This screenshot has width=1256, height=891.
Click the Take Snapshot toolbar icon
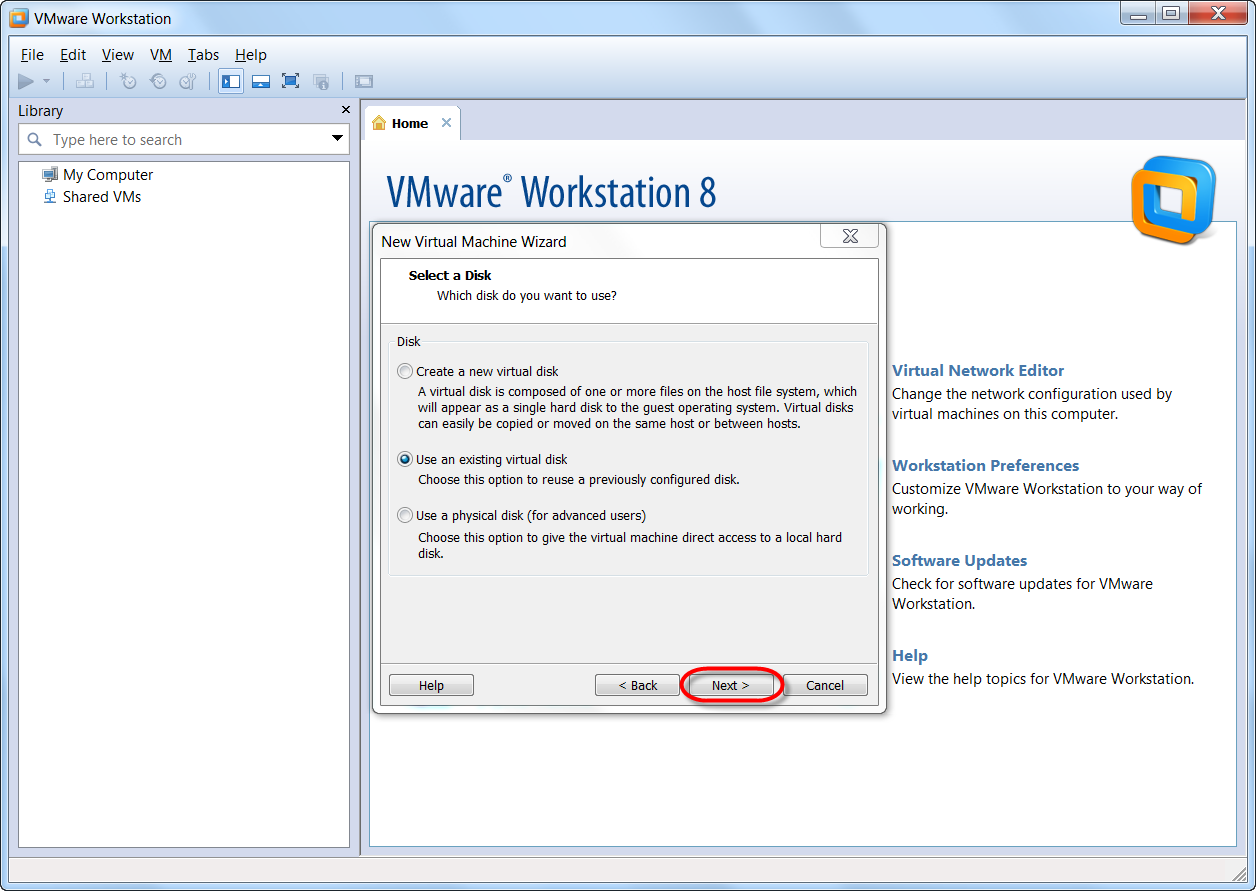pos(128,82)
